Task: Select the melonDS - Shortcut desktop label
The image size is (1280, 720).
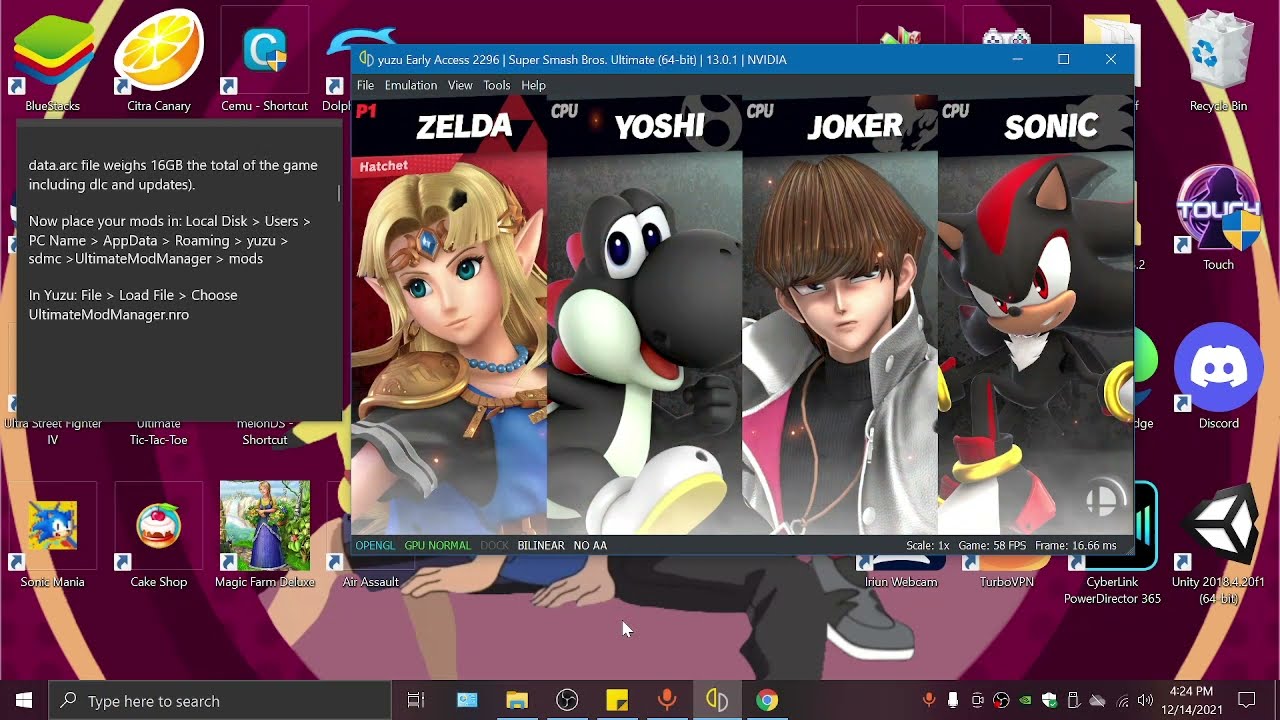Action: (x=265, y=432)
